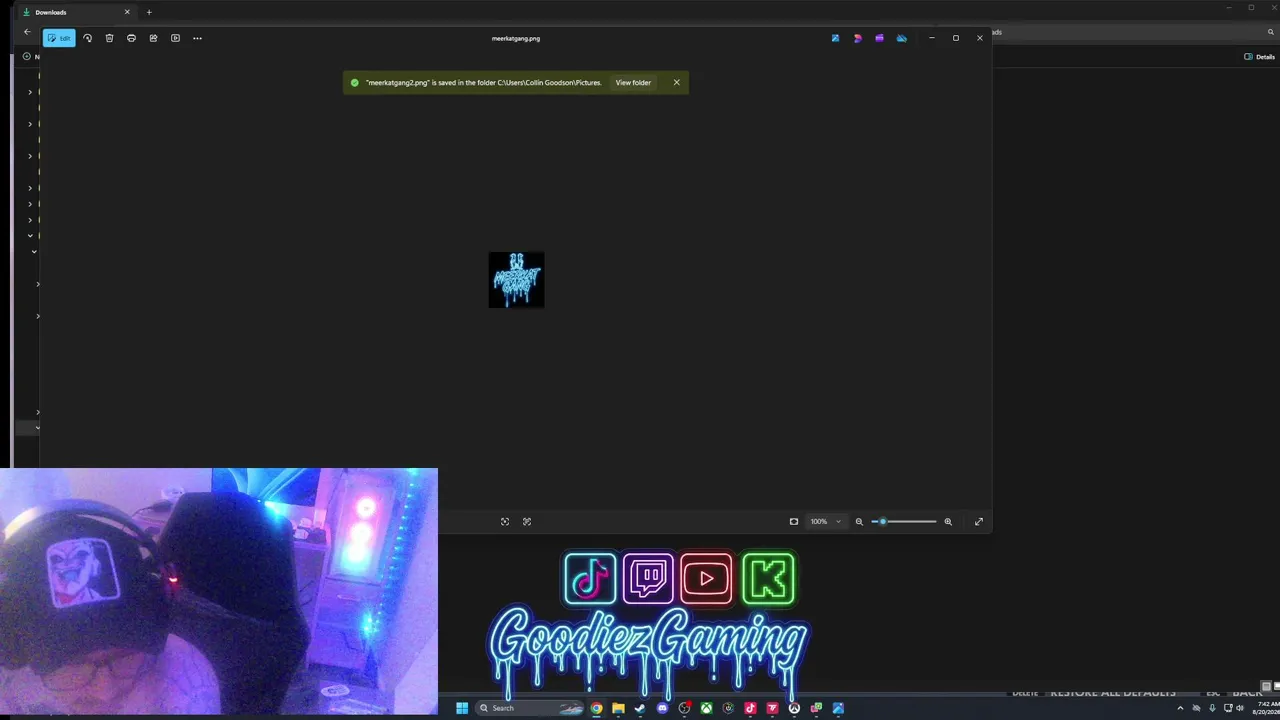Start slideshow from the Photos toolbar

coord(175,38)
